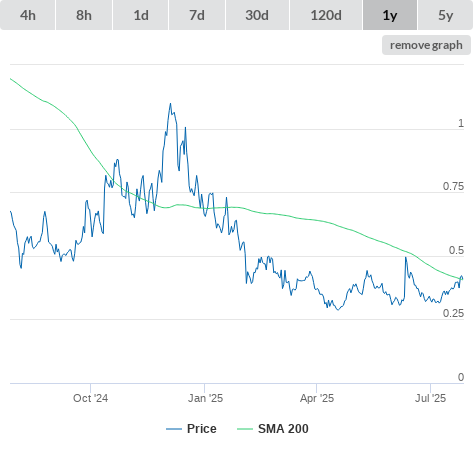474x455 pixels.
Task: Click the blue Price line color marker
Action: tap(174, 429)
